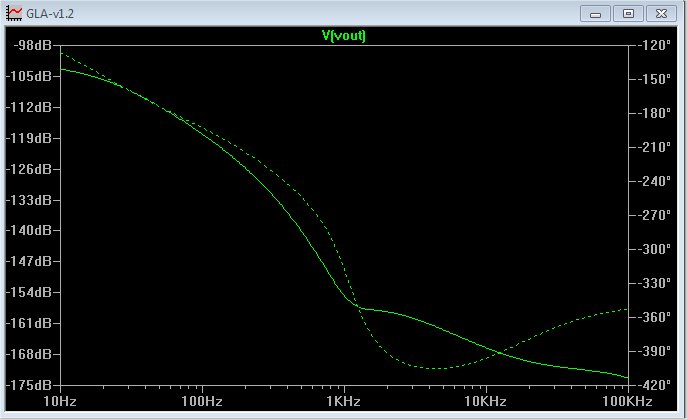Maximize the GLA-v1.2 plot window
This screenshot has height=419, width=687.
(x=628, y=14)
